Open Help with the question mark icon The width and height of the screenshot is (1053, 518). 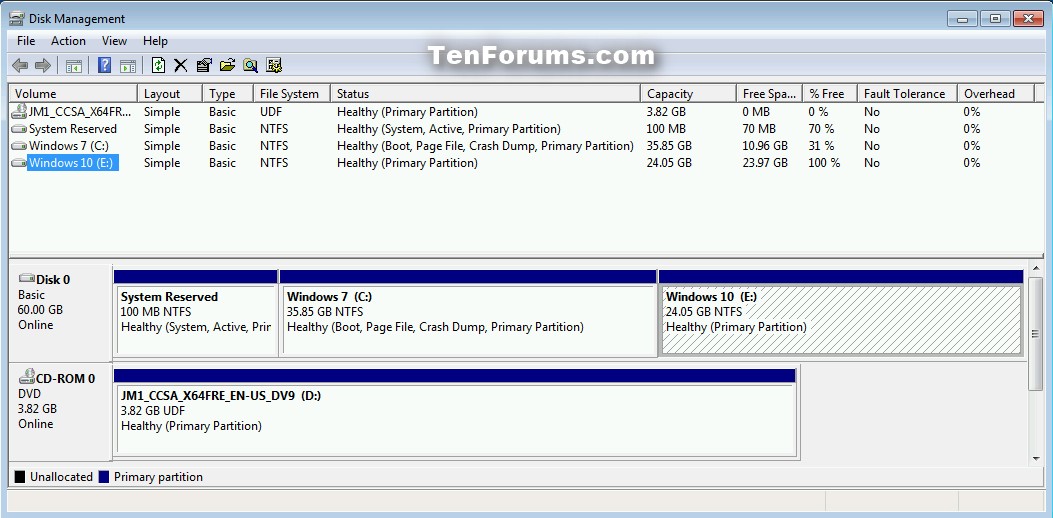[105, 65]
